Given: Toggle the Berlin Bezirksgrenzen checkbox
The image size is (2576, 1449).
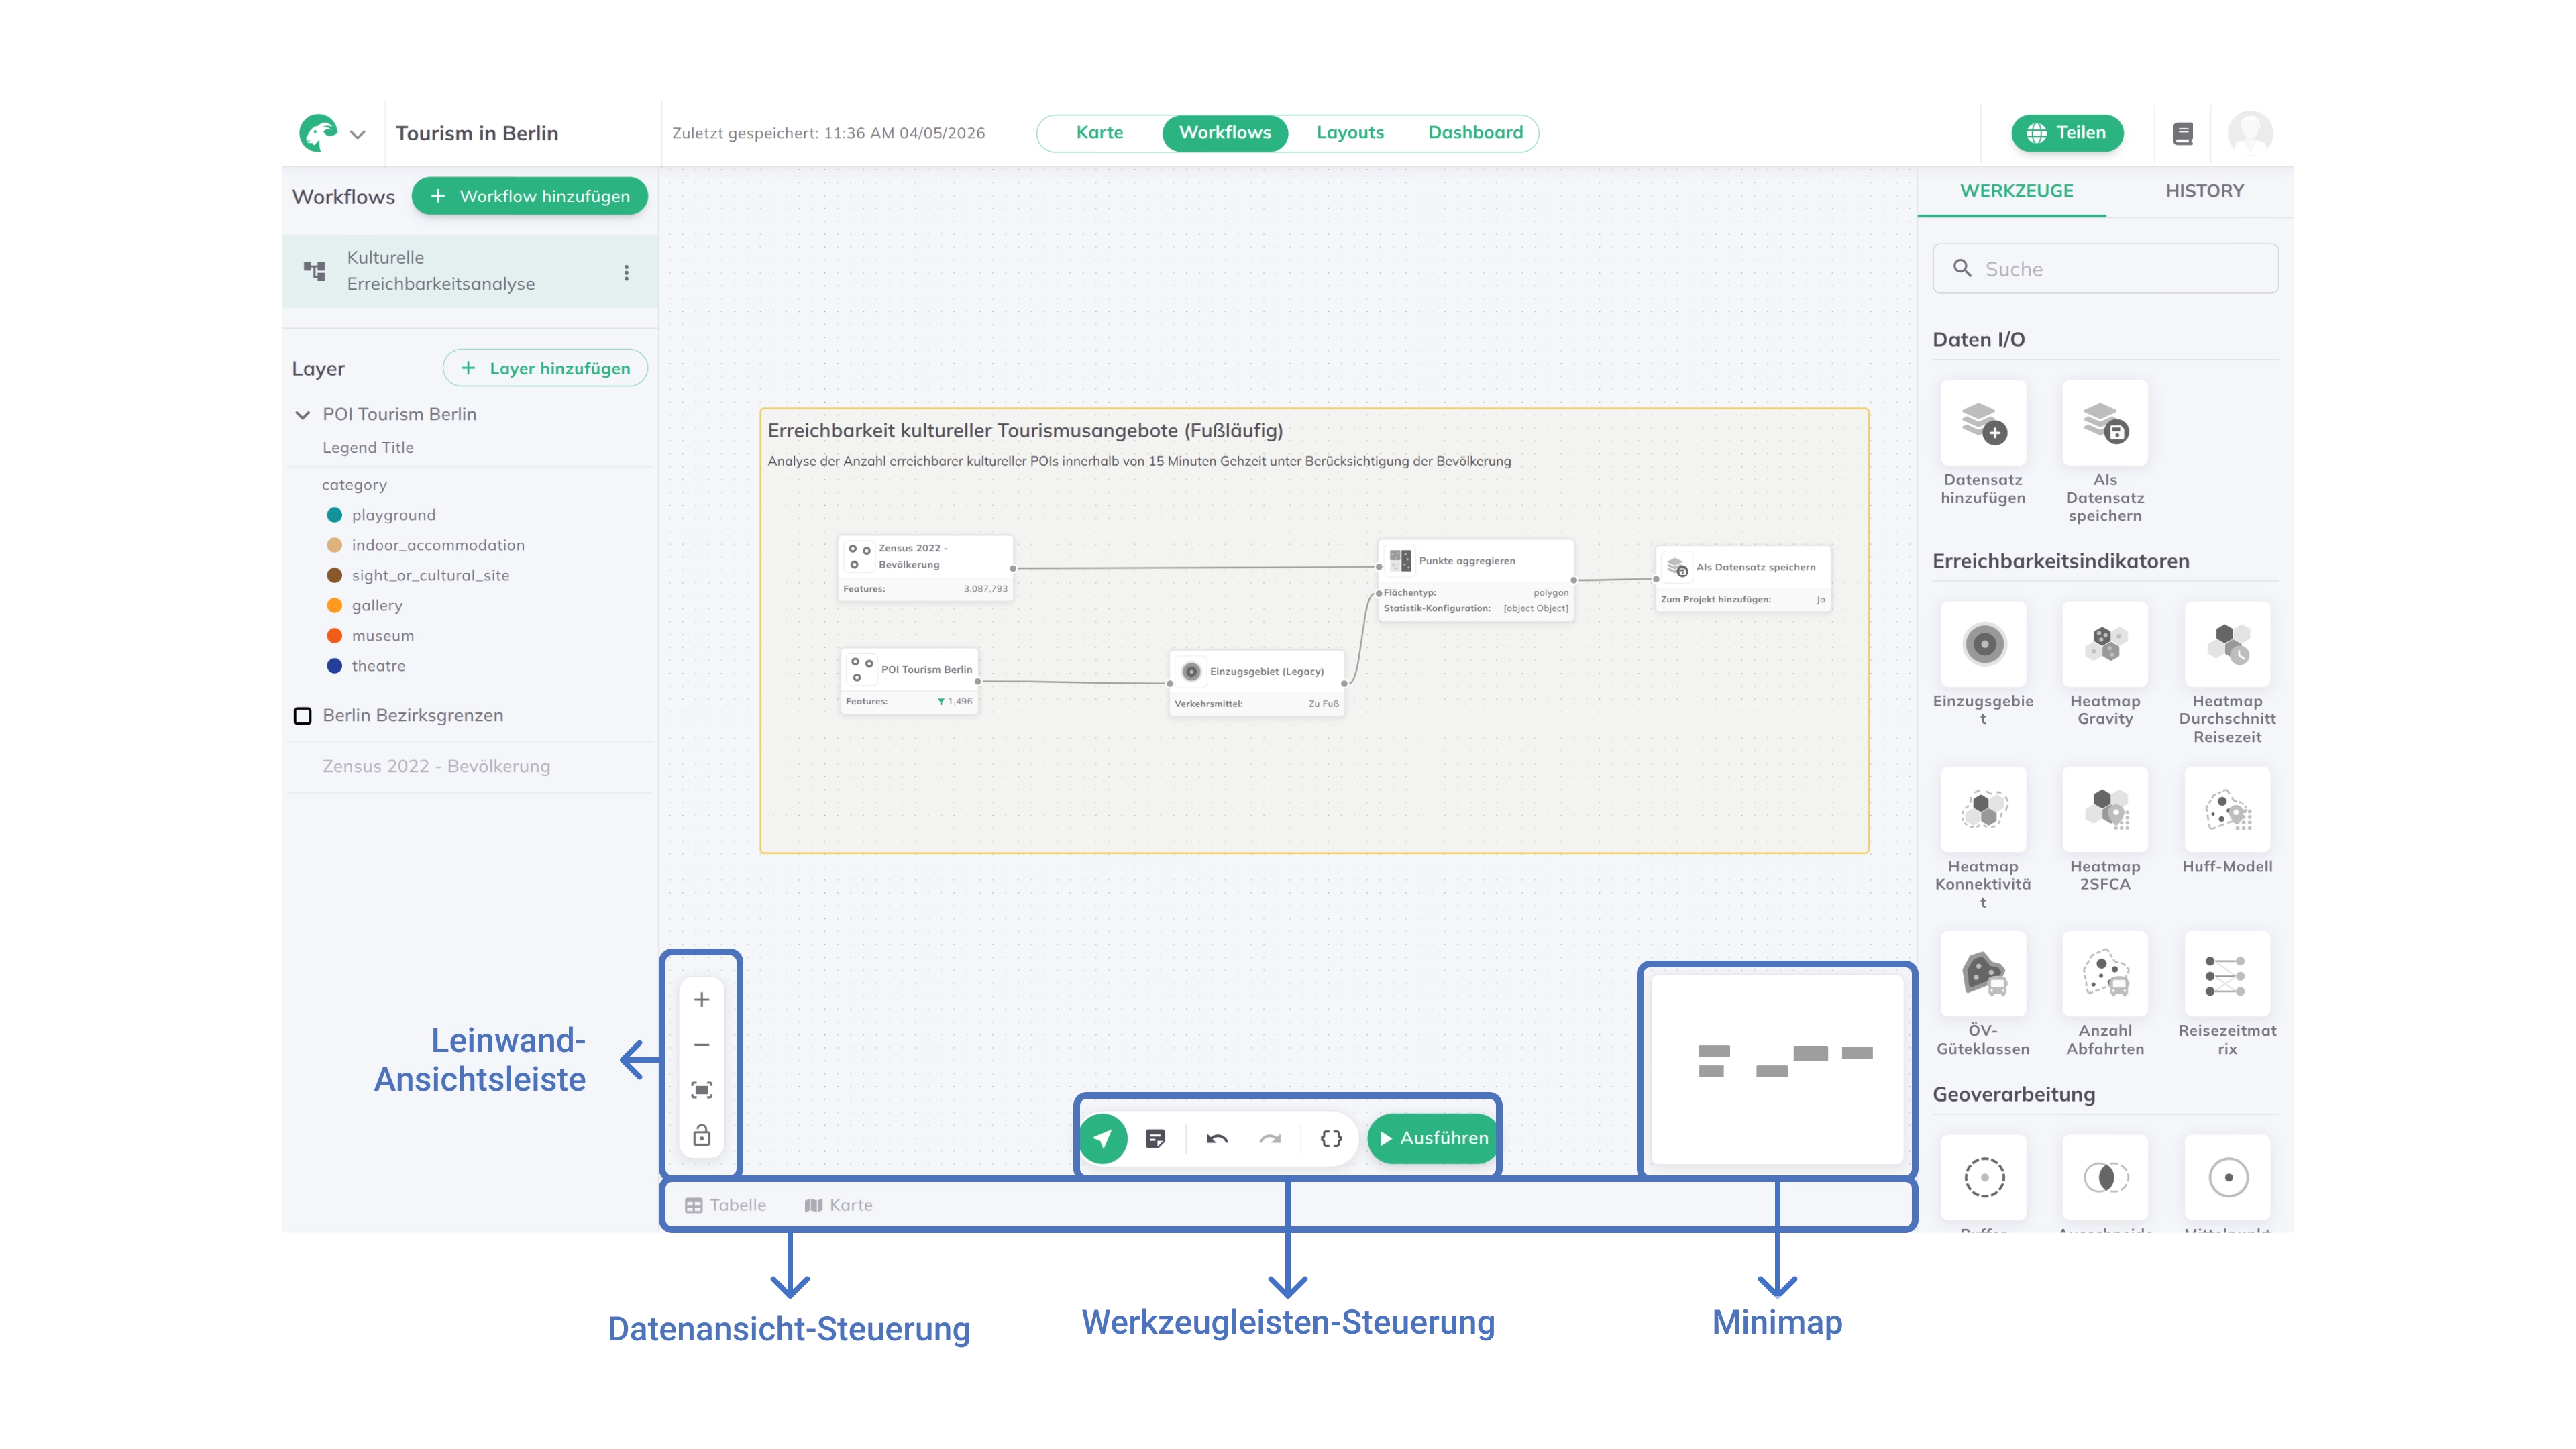Looking at the screenshot, I should (302, 716).
